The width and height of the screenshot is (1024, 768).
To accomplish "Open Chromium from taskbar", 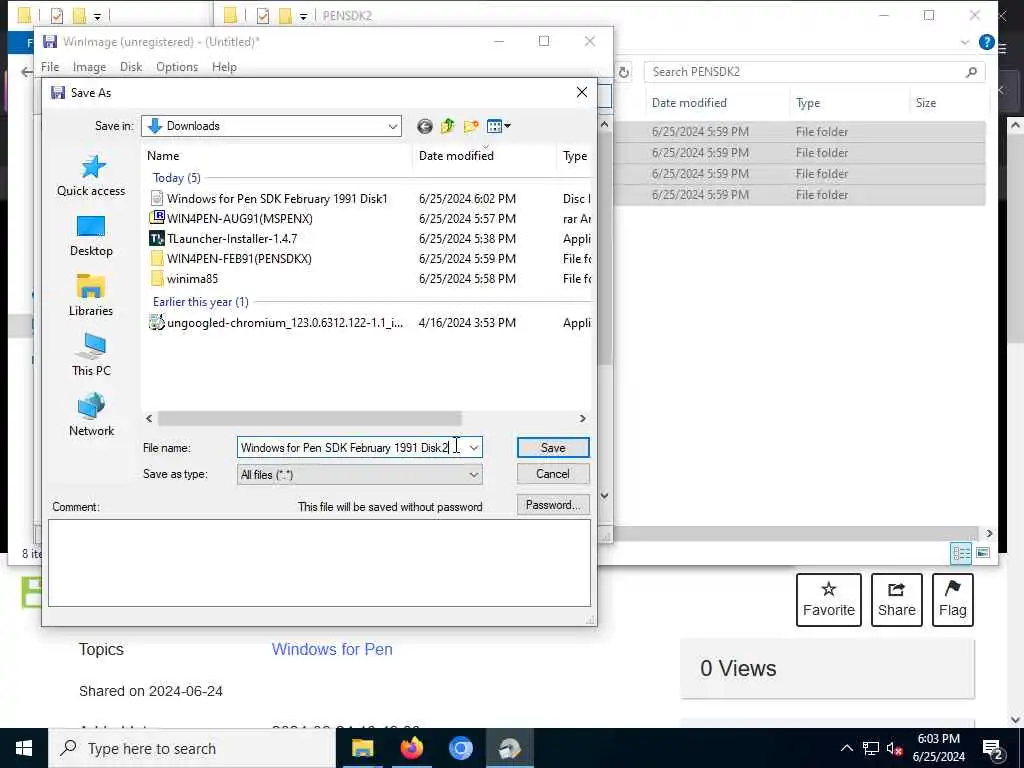I will click(460, 748).
